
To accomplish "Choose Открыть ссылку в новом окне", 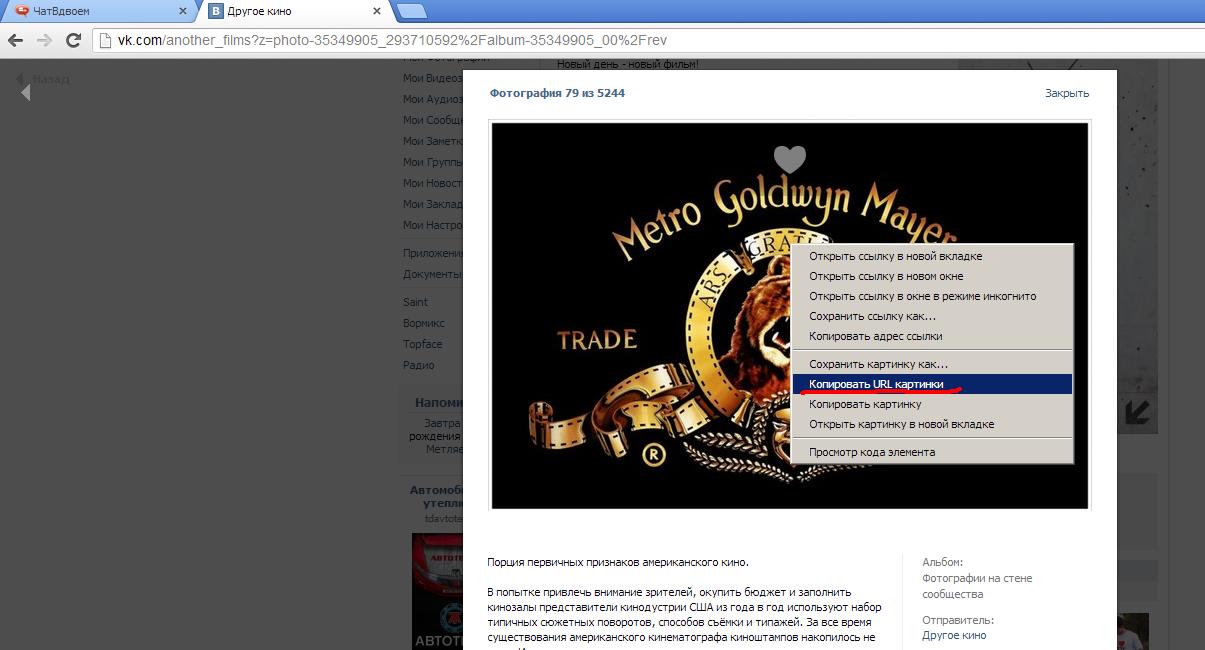I will click(932, 276).
